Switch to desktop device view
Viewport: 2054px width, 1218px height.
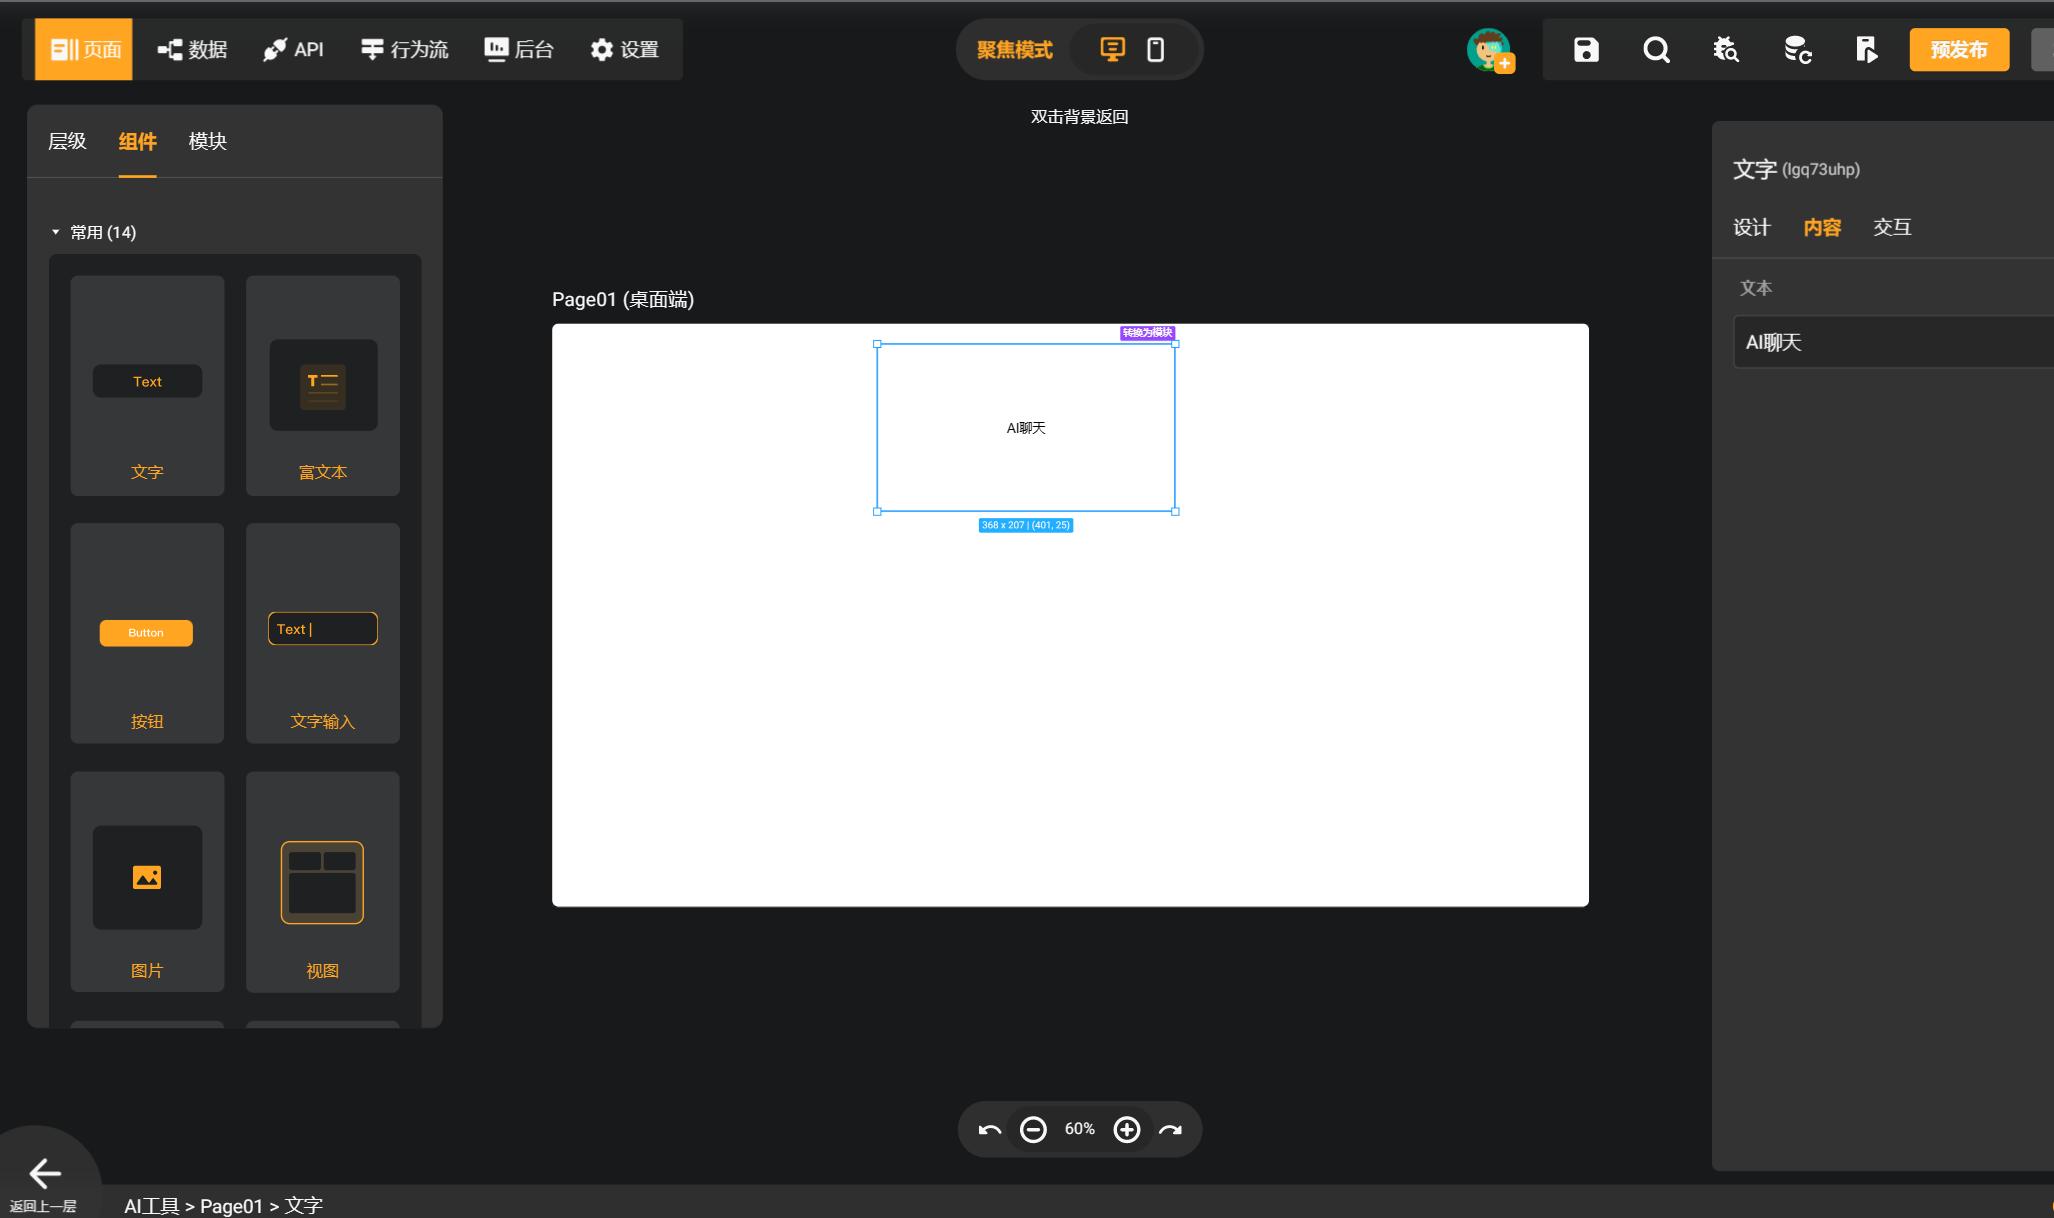click(1112, 50)
